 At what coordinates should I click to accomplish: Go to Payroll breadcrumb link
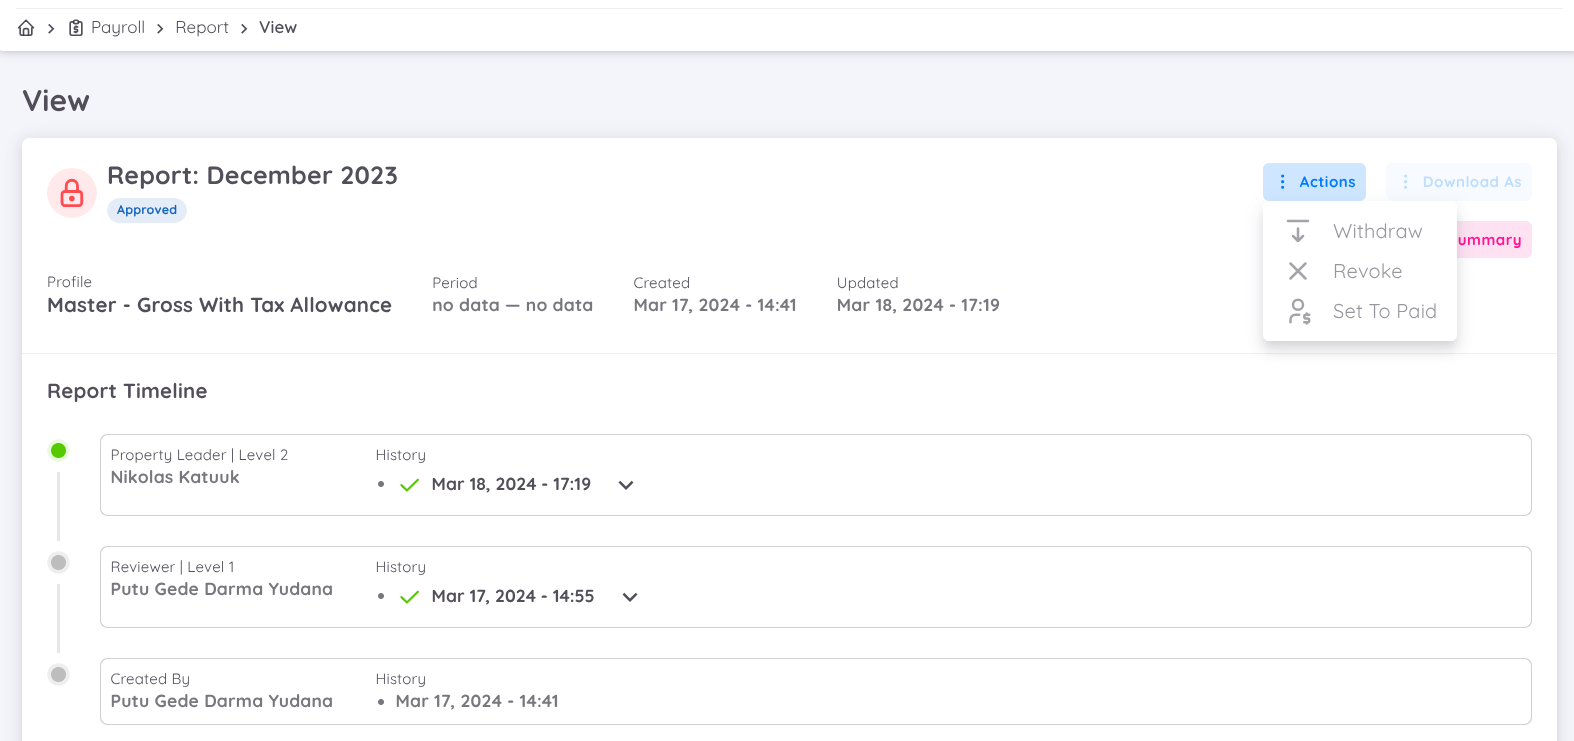[118, 28]
